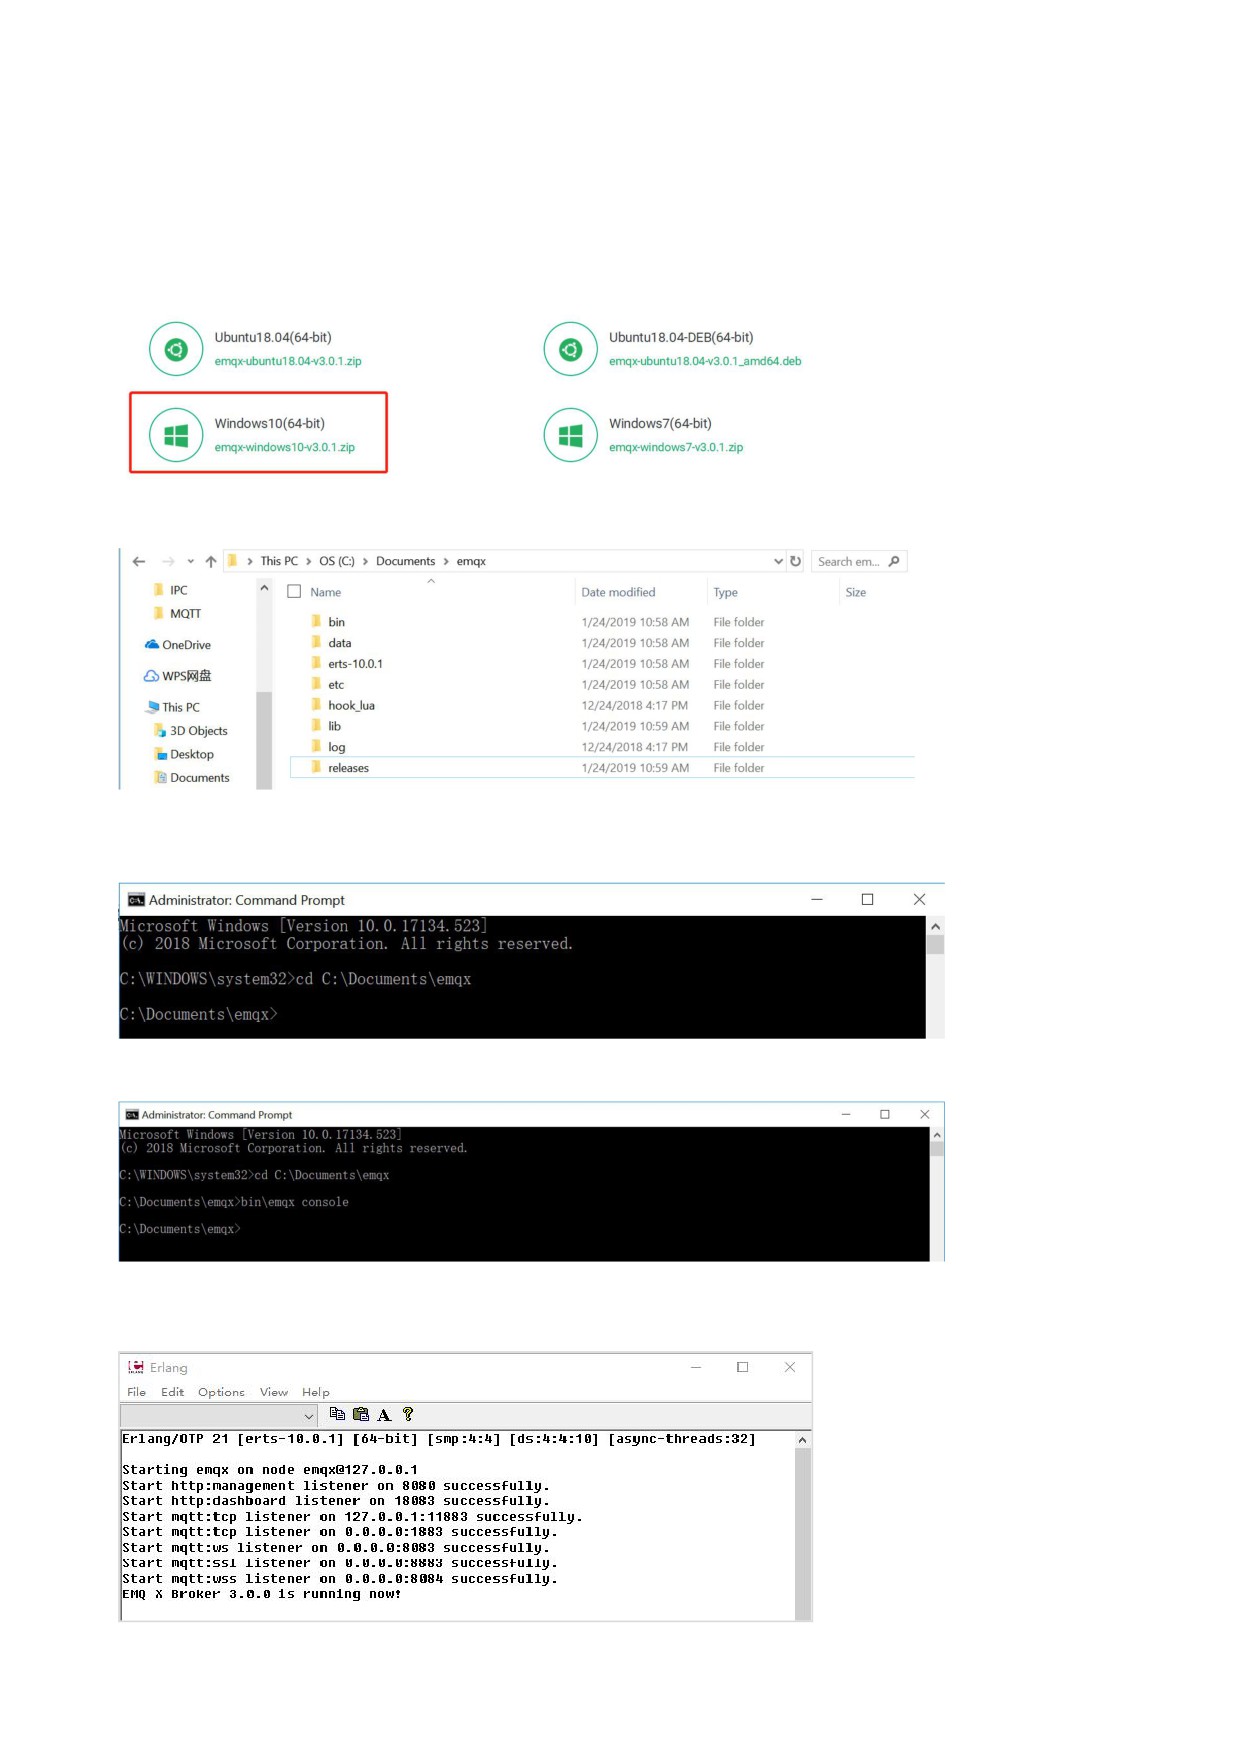Image resolution: width=1239 pixels, height=1752 pixels.
Task: Toggle the select-all checkbox in Name header
Action: tap(294, 592)
